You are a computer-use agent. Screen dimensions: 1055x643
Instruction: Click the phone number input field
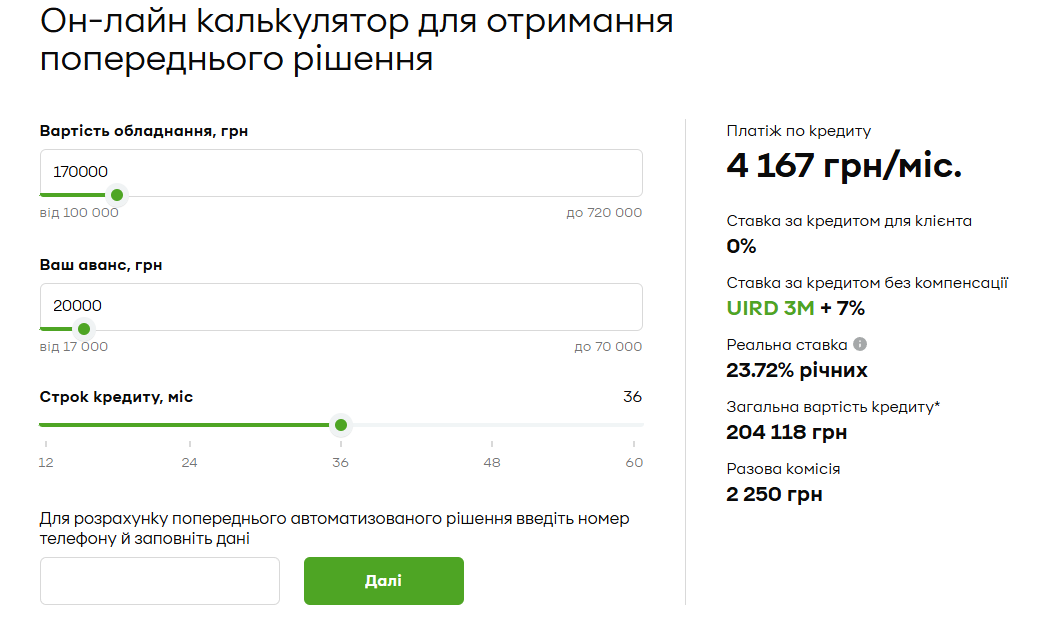point(160,581)
